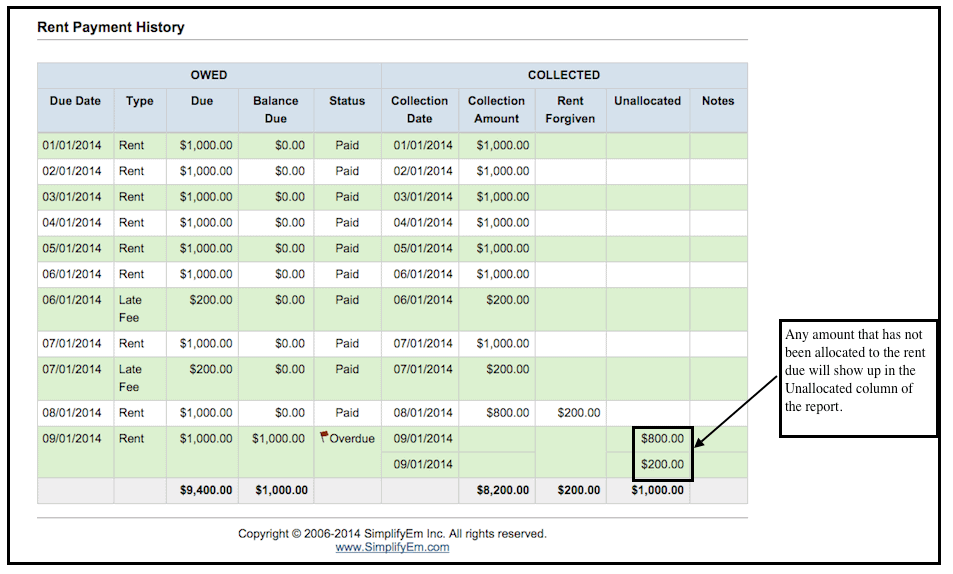Select the Collection Date column header
This screenshot has height=574, width=953.
(x=419, y=109)
